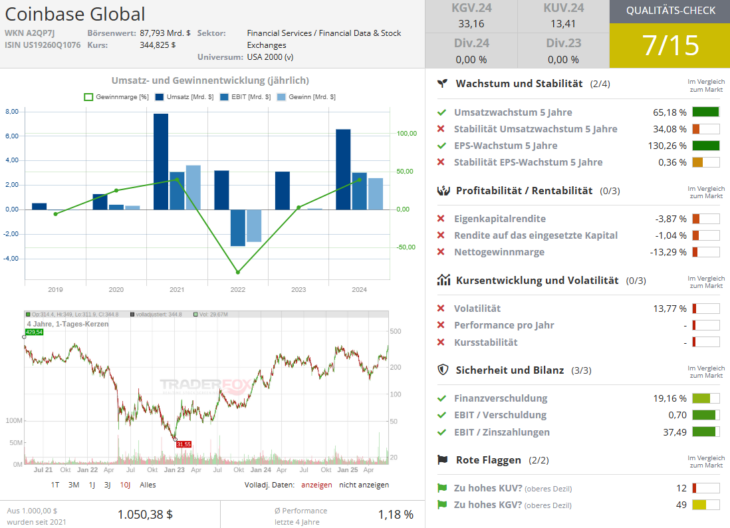Click market comparison bar for Finanzverschuldung

[x=705, y=399]
